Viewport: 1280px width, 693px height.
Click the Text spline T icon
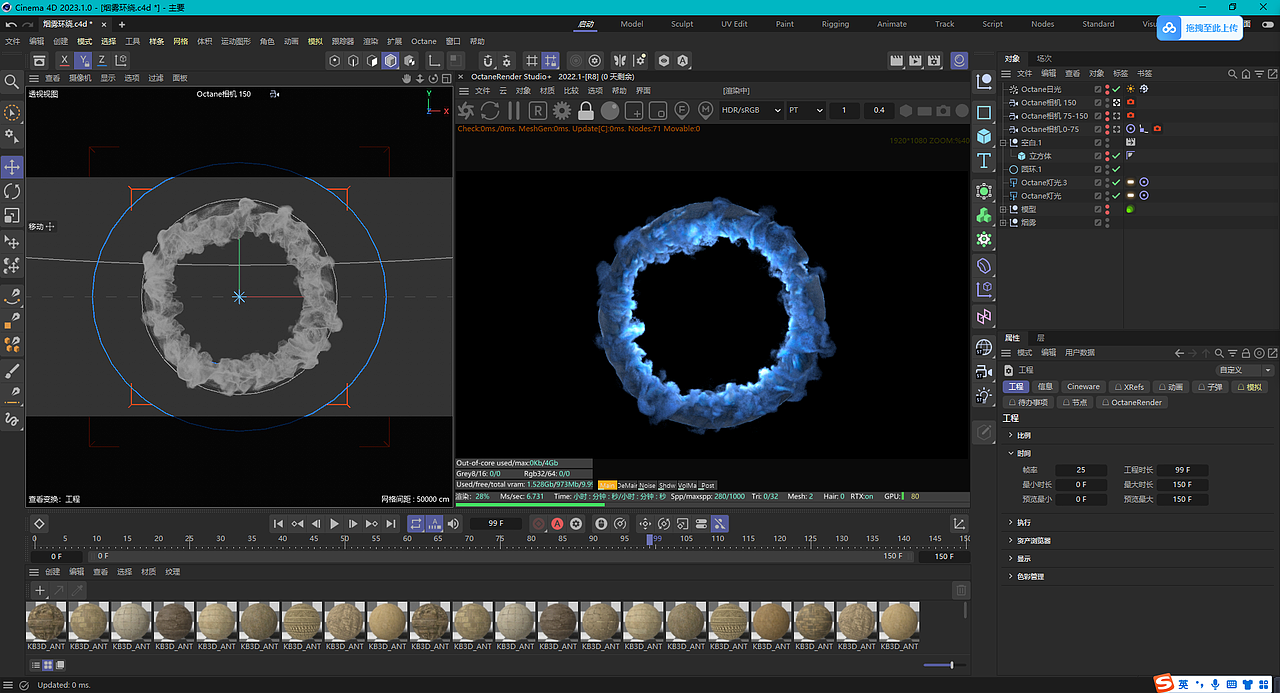pos(984,161)
